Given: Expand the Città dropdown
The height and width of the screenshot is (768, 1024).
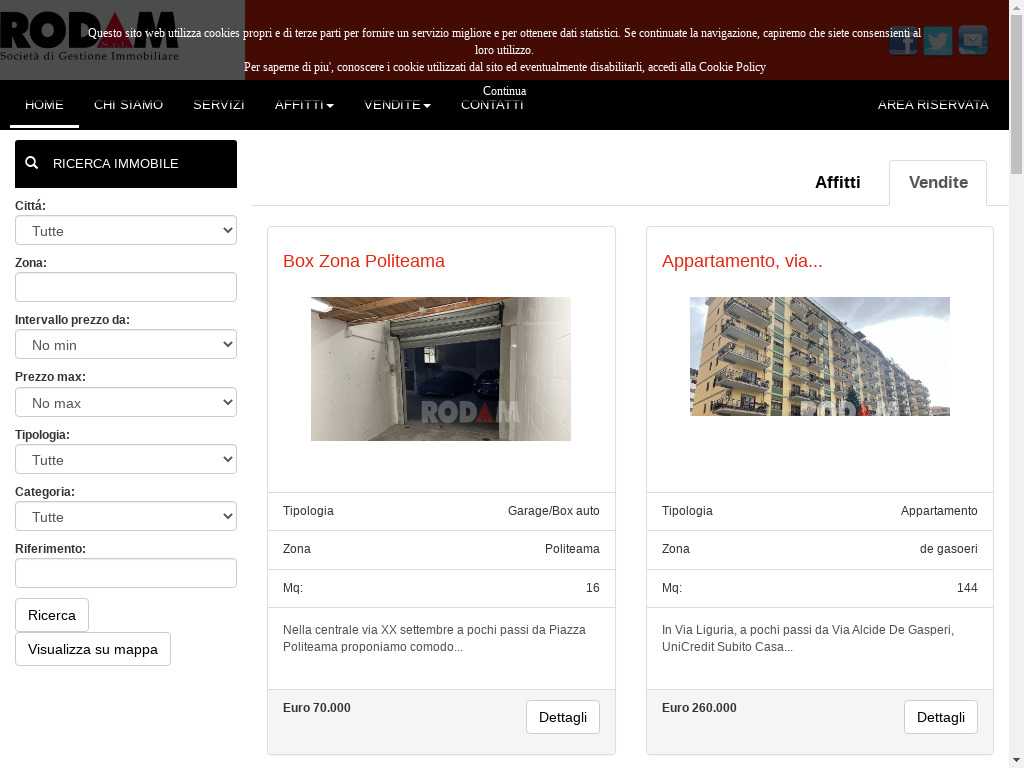Looking at the screenshot, I should point(126,231).
